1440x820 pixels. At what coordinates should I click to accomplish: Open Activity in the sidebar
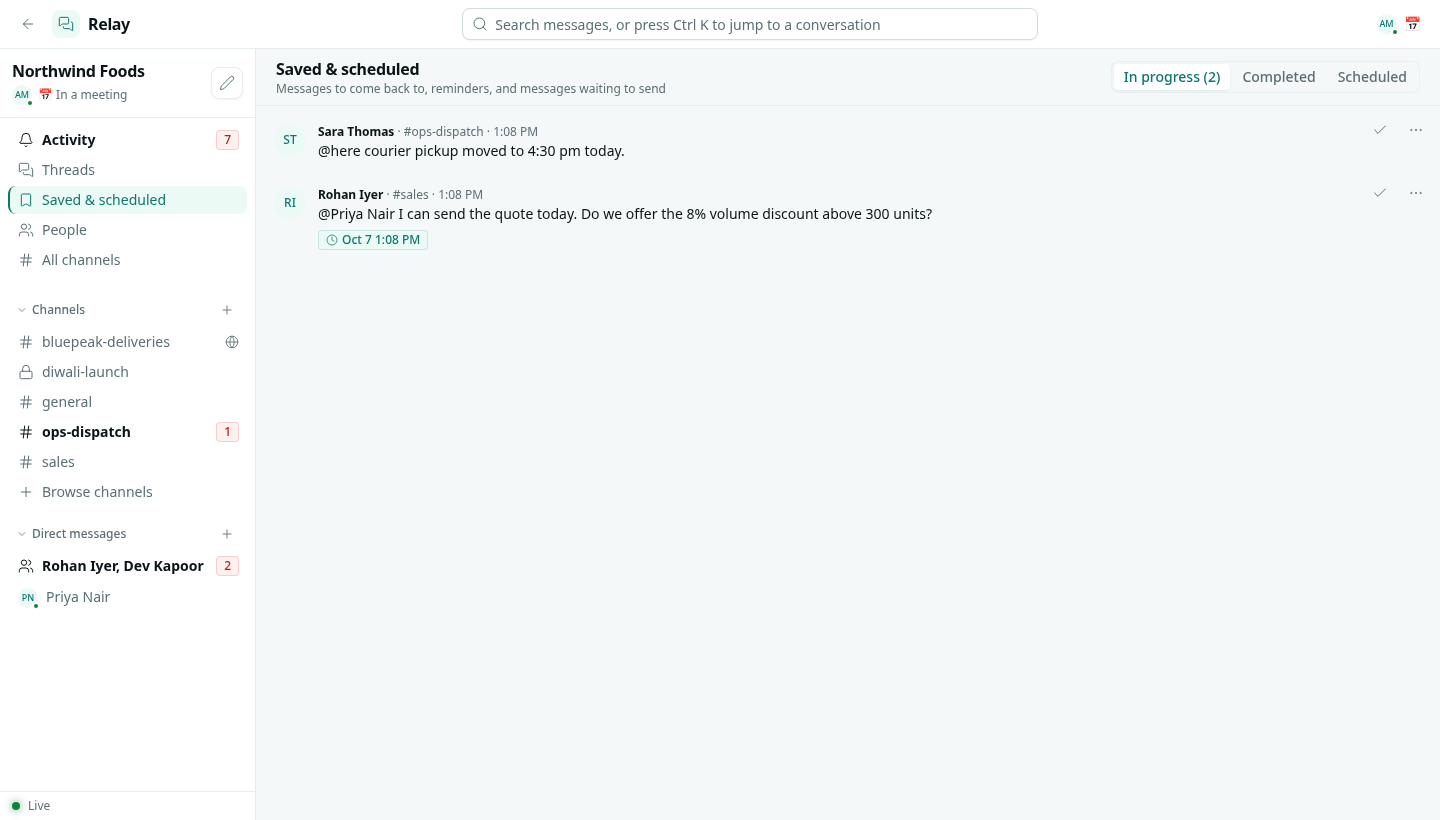128,140
